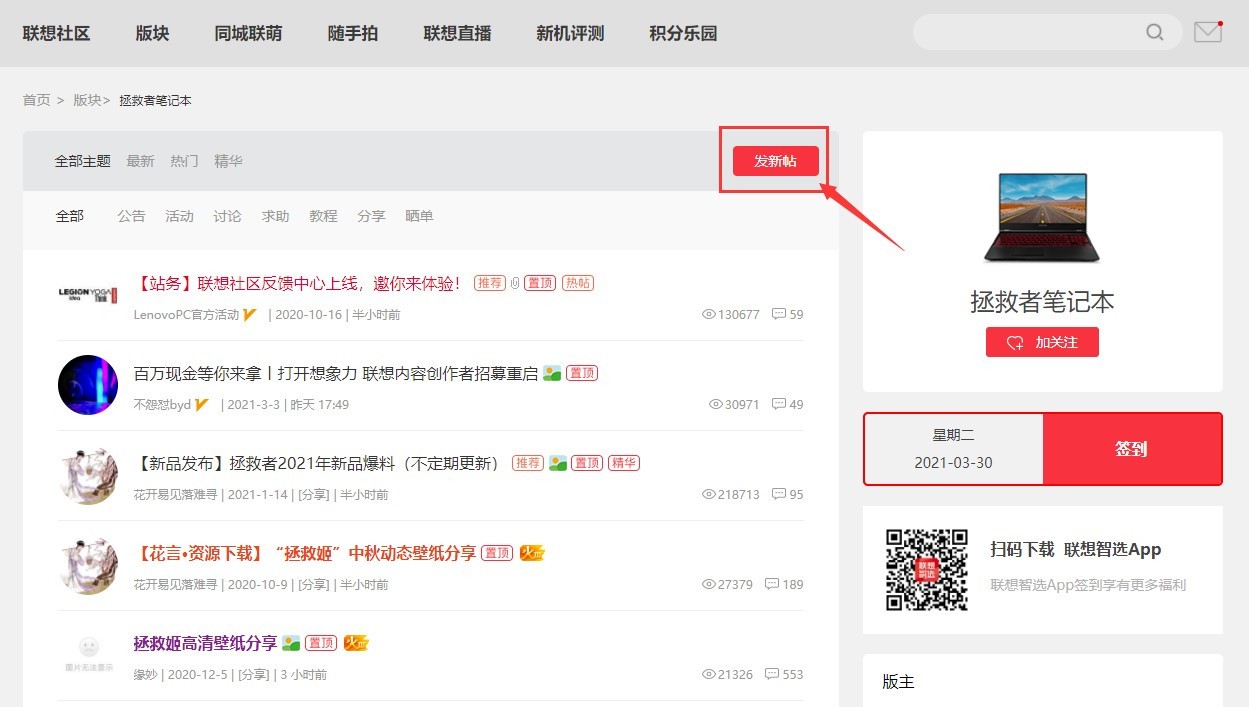
Task: Open the “拯救姬”中秋动态壁纸分享 post
Action: [x=305, y=553]
